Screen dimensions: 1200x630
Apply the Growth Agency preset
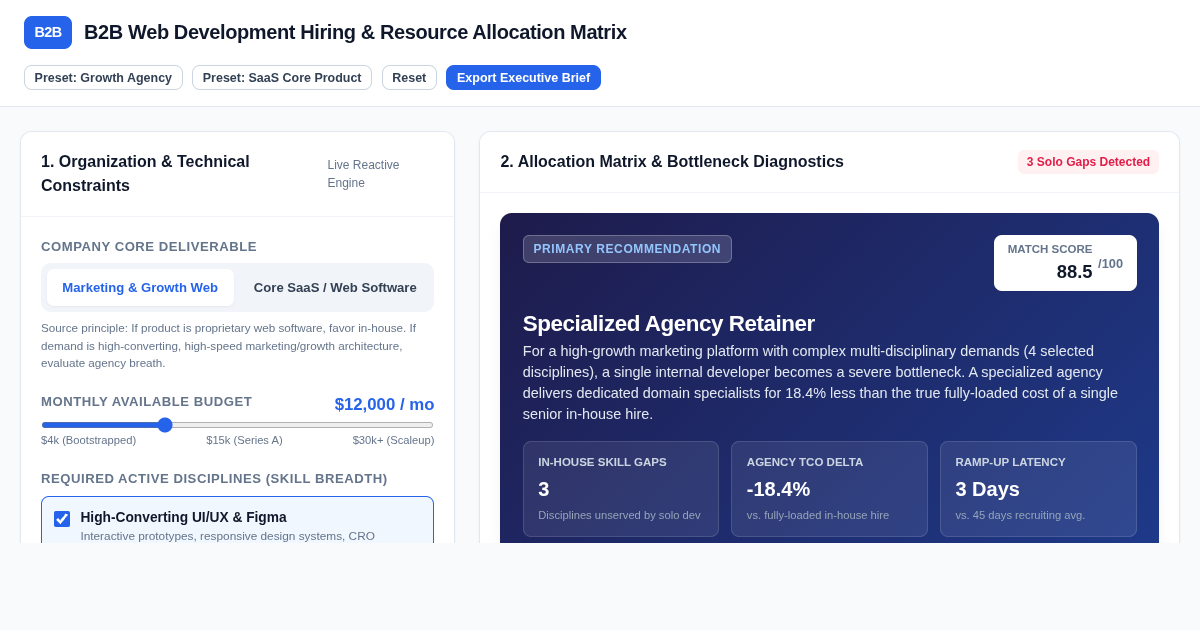[x=103, y=78]
